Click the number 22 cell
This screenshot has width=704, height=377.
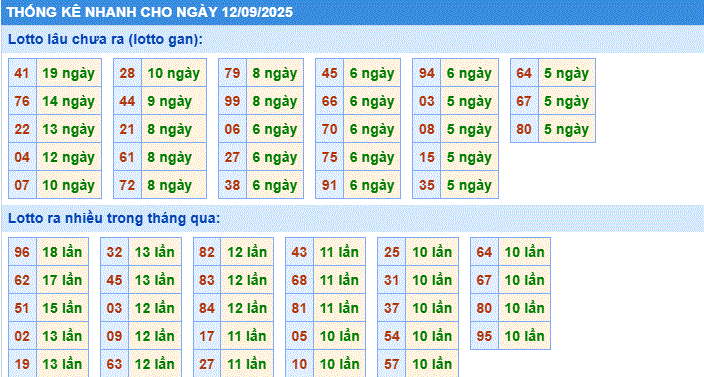coord(22,129)
